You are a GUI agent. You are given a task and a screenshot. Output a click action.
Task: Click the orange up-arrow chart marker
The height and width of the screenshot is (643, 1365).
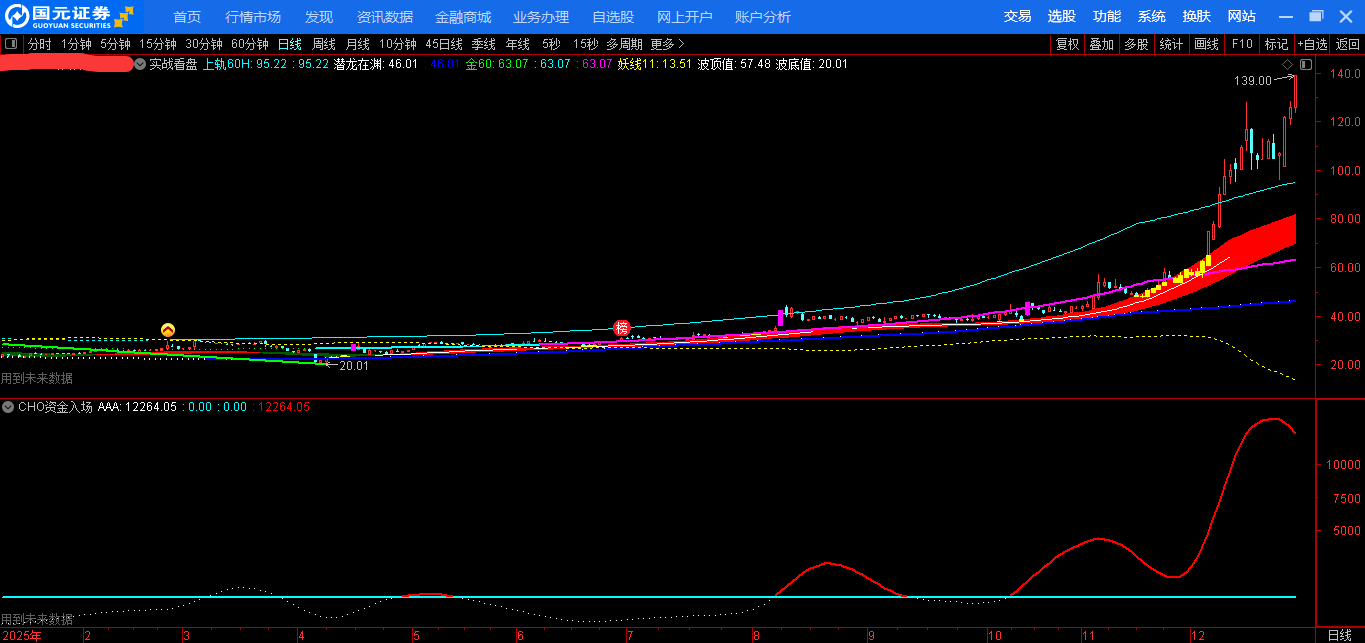[x=168, y=330]
